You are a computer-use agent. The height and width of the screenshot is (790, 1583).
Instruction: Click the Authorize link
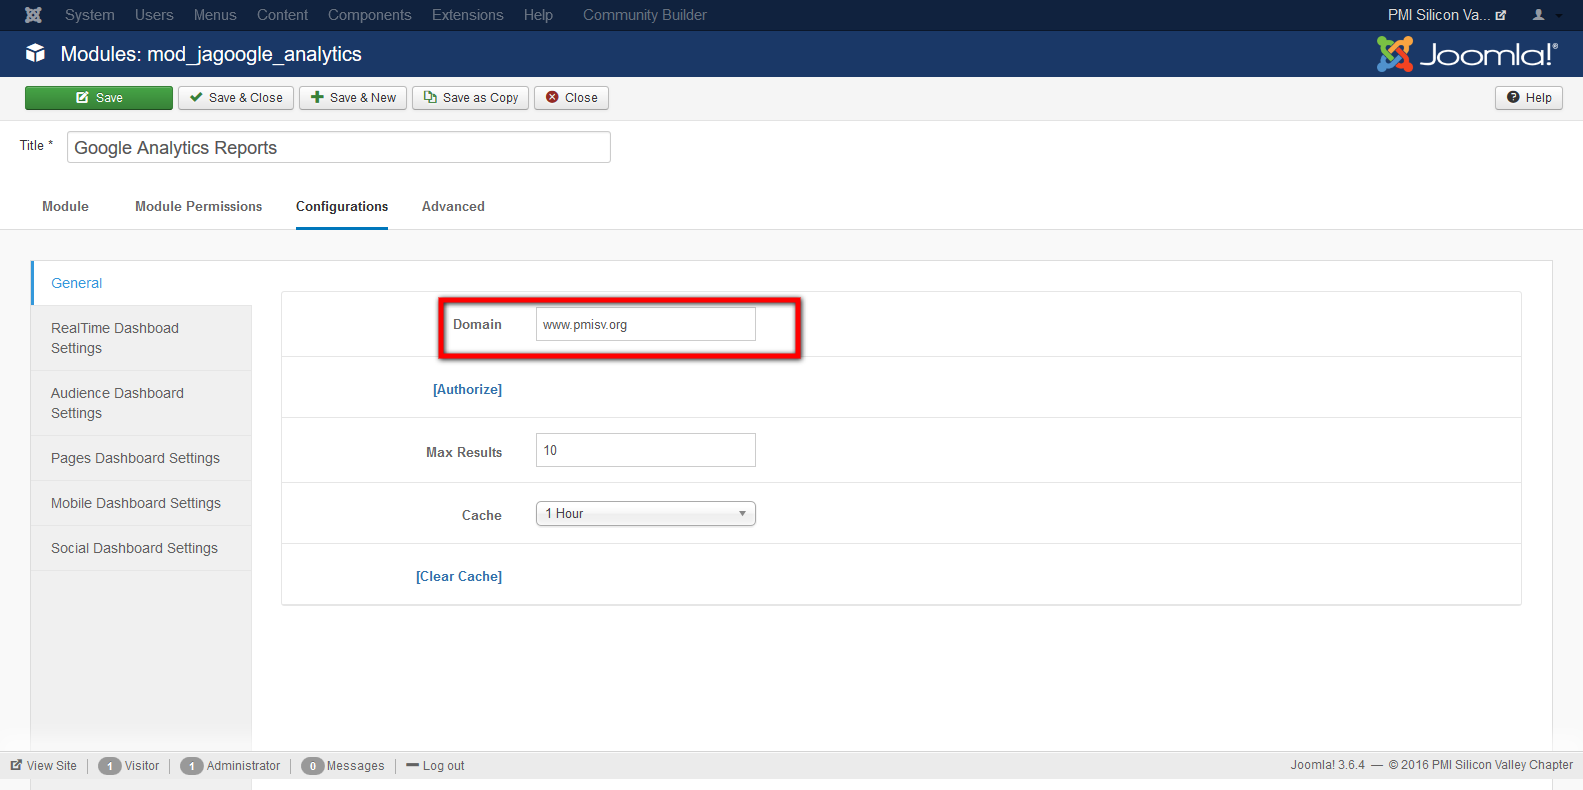click(467, 390)
